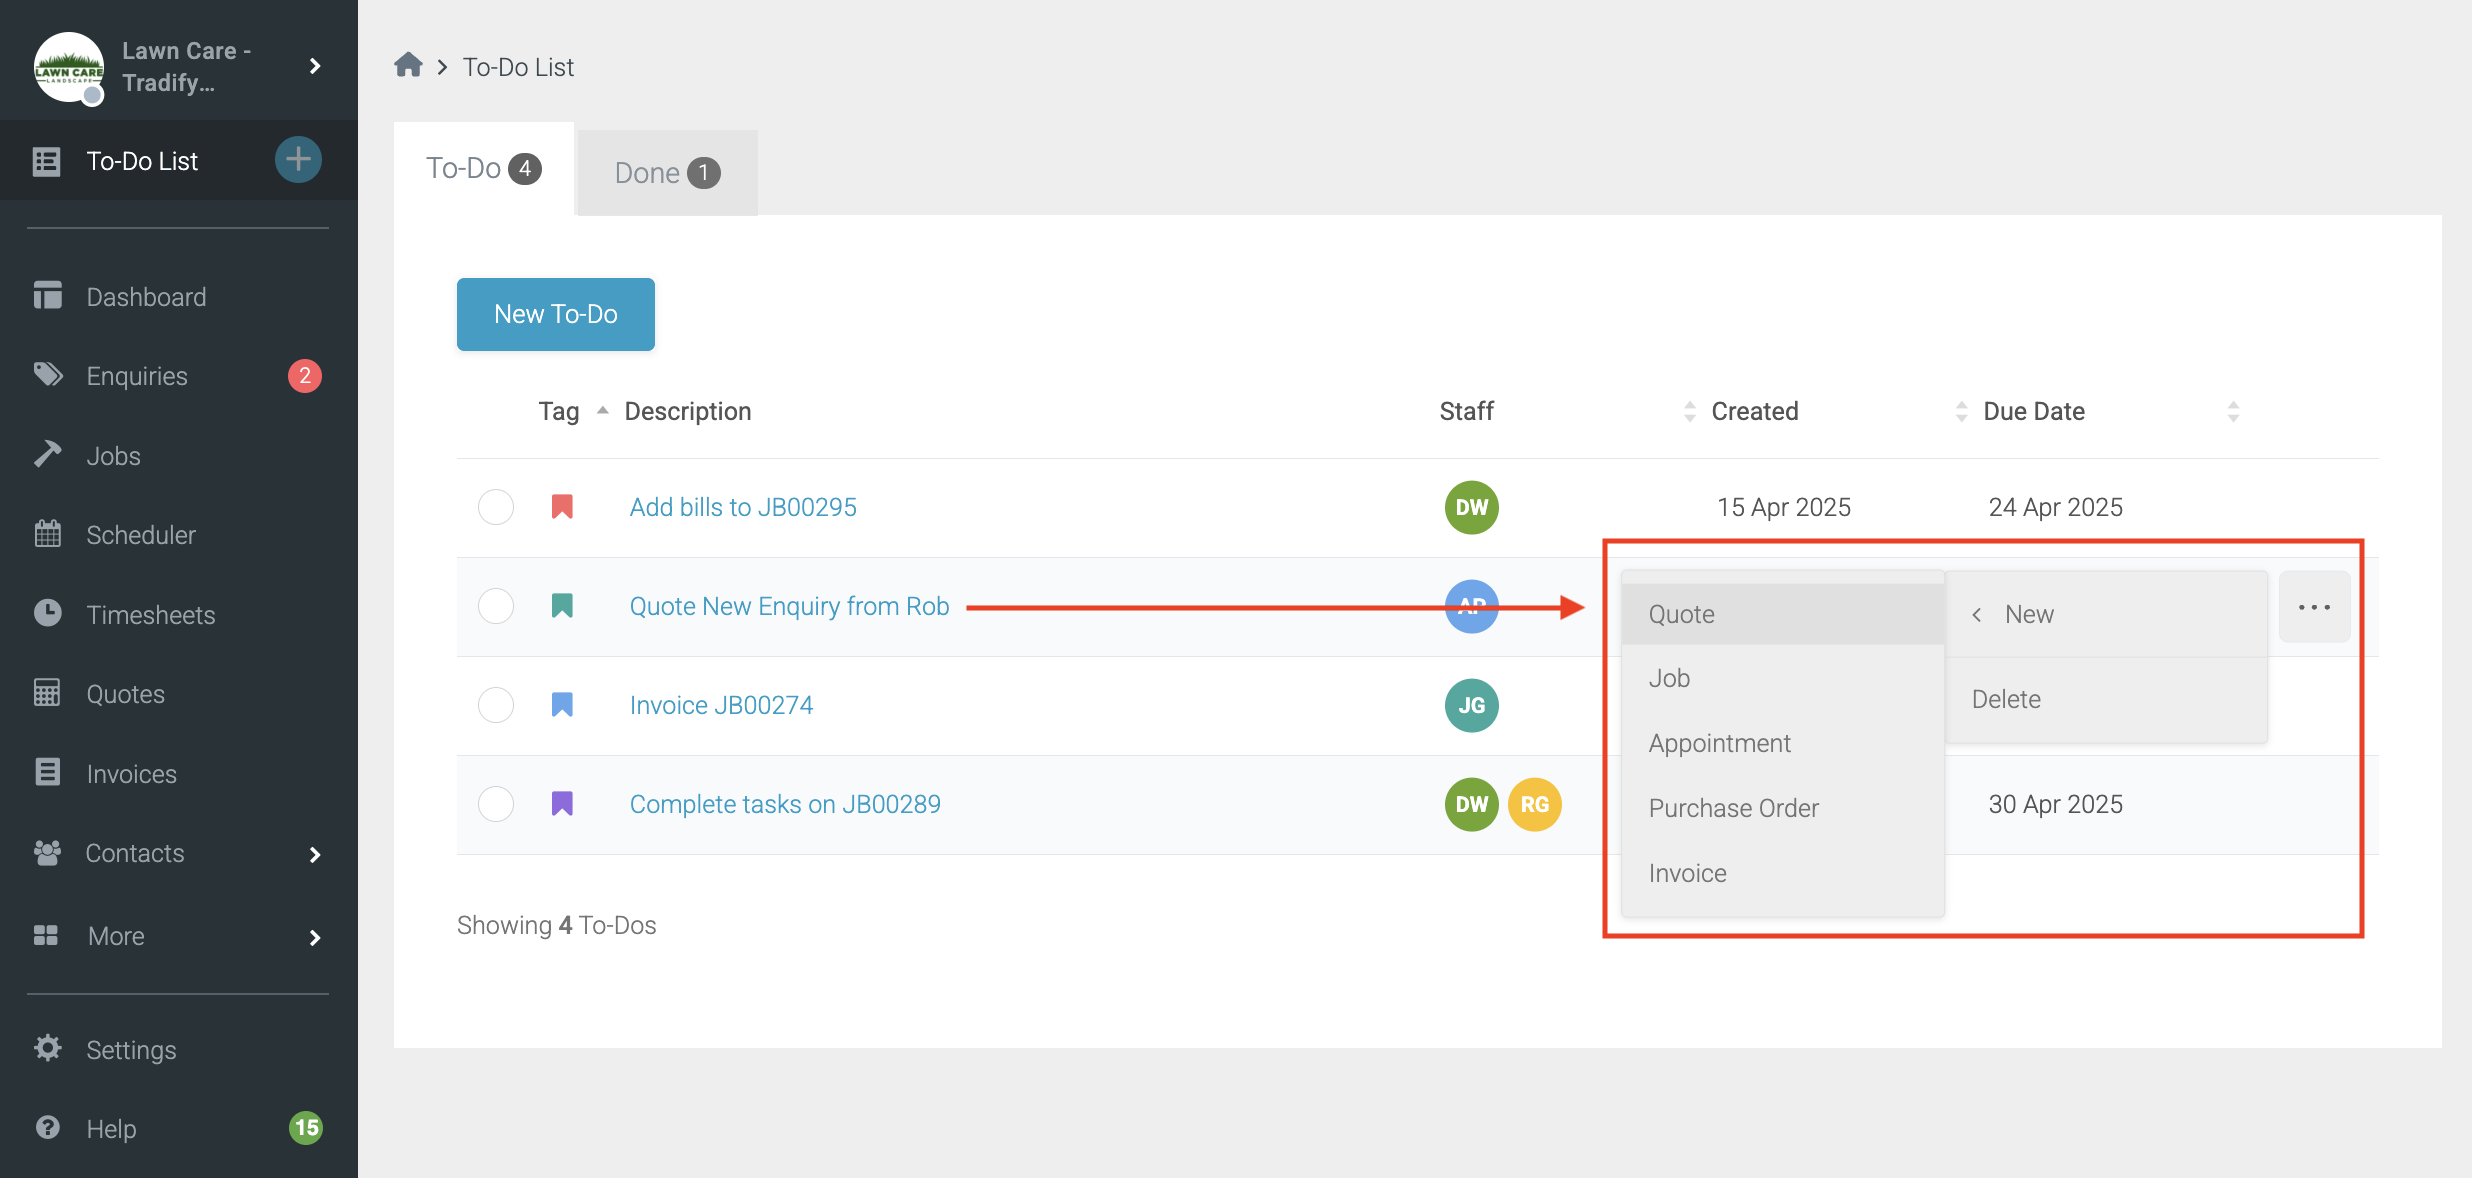
Task: Click the New To-Do button
Action: click(556, 314)
